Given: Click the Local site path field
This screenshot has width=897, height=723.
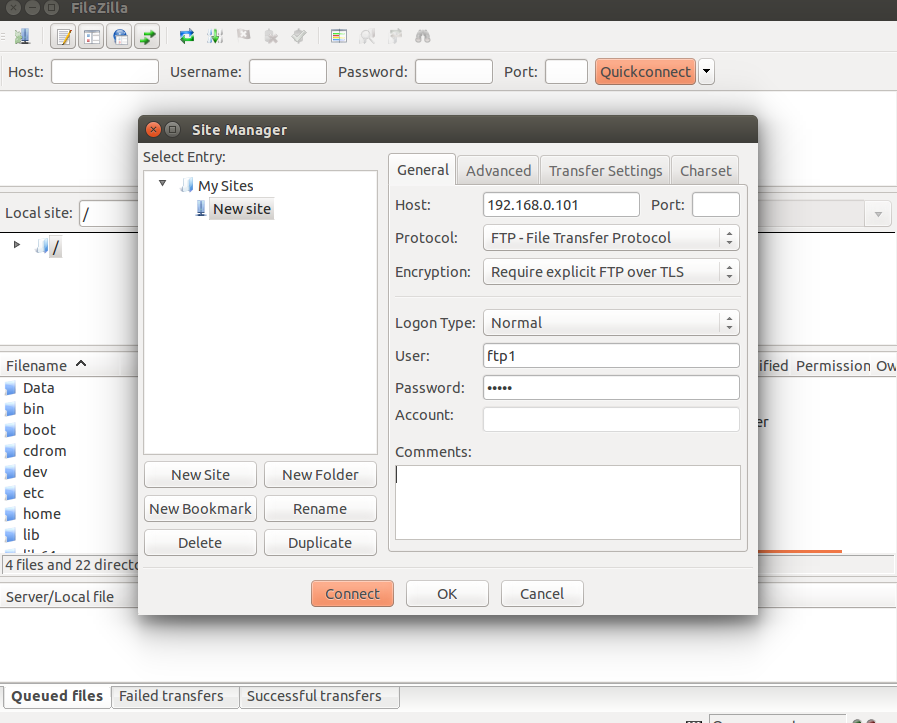Looking at the screenshot, I should coord(109,213).
